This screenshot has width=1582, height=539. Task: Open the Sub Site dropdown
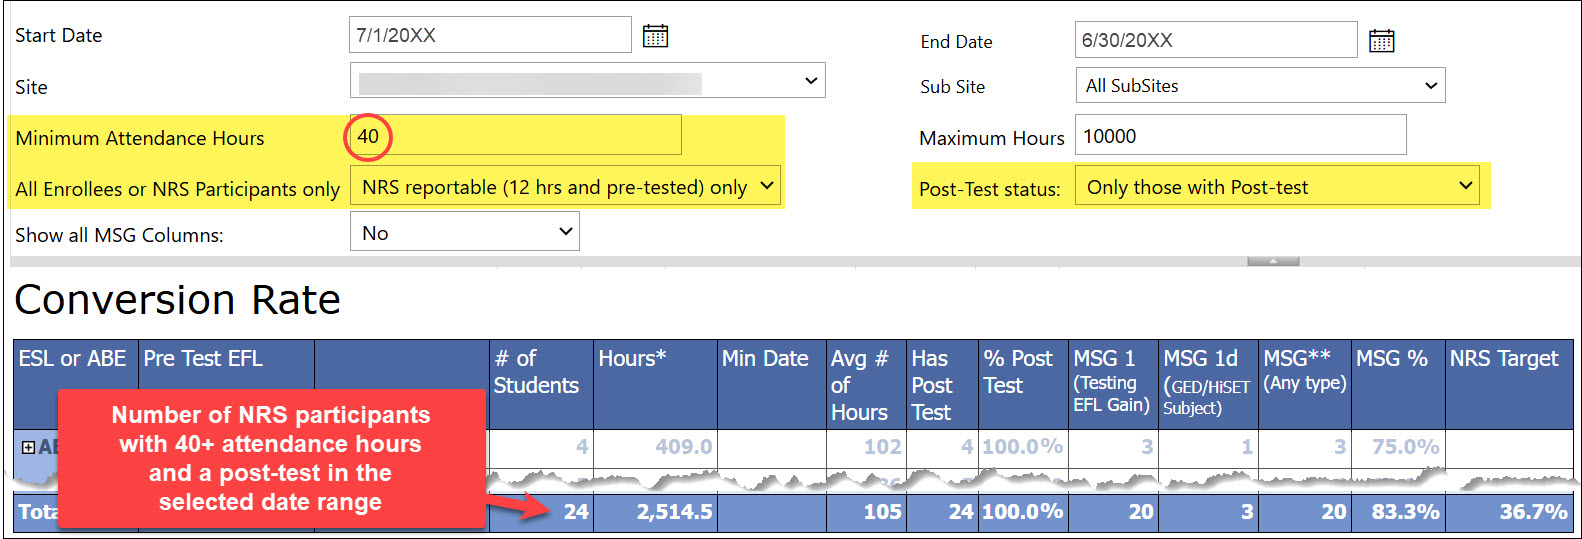(1259, 86)
